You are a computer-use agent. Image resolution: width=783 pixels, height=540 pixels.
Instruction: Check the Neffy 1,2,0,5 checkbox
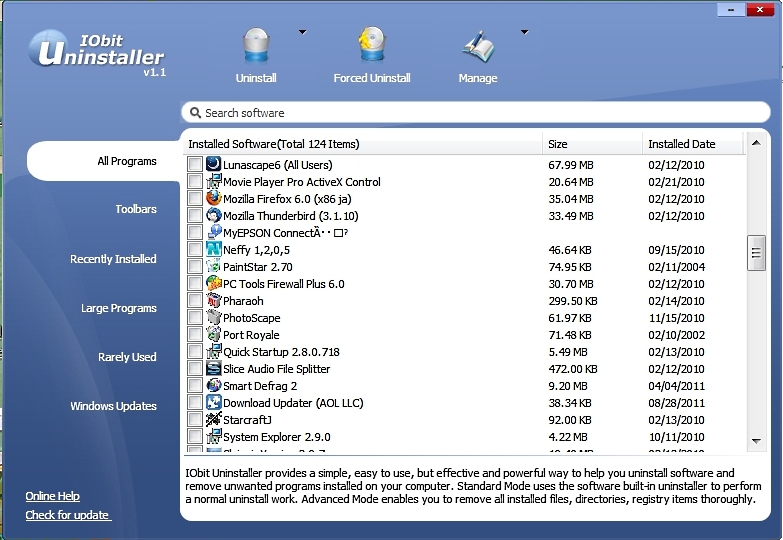pos(195,249)
